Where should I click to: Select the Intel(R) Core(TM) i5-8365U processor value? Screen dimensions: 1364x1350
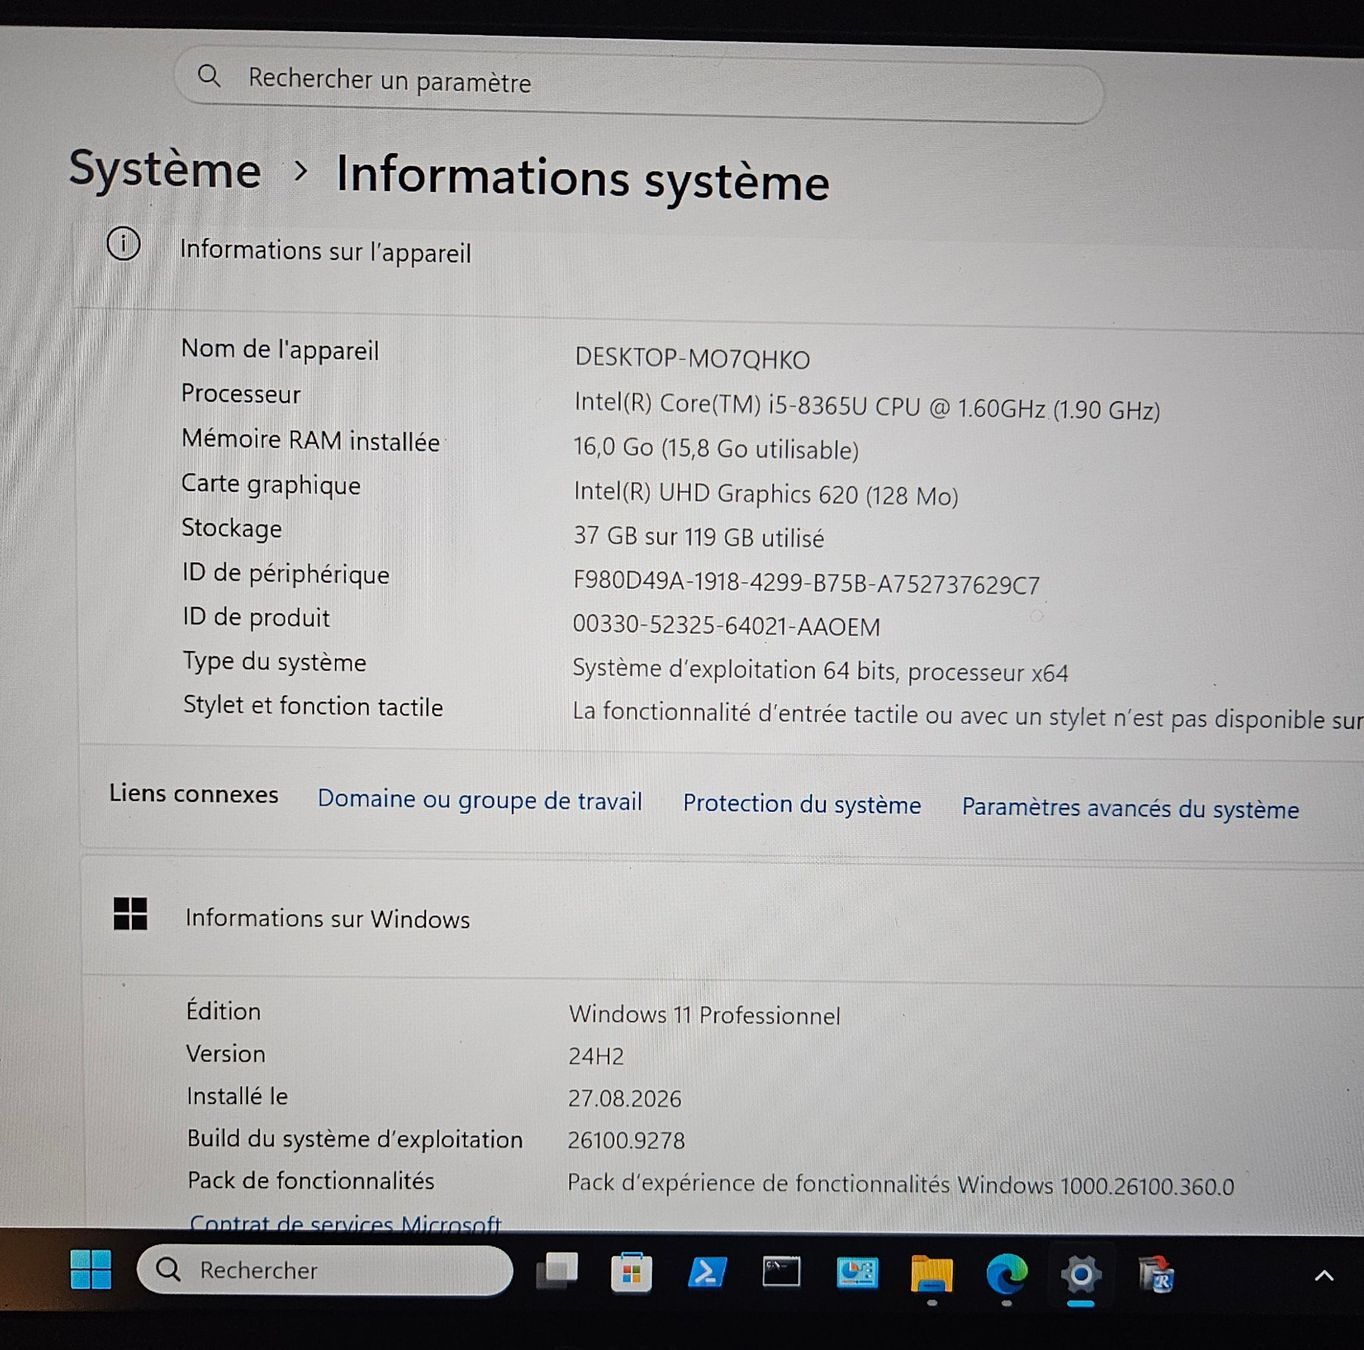pos(867,405)
